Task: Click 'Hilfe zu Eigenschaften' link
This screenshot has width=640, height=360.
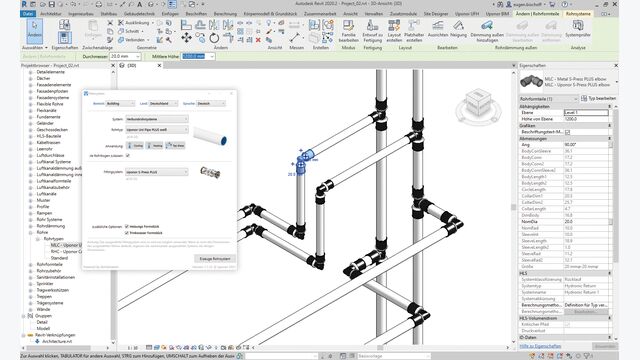Action: point(540,346)
